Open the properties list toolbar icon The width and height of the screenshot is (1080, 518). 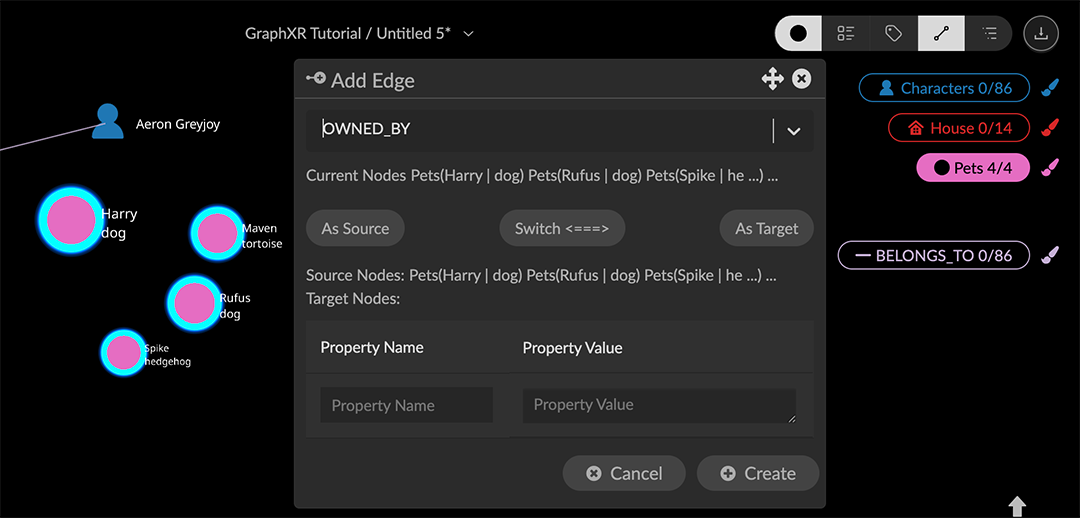pyautogui.click(x=846, y=33)
